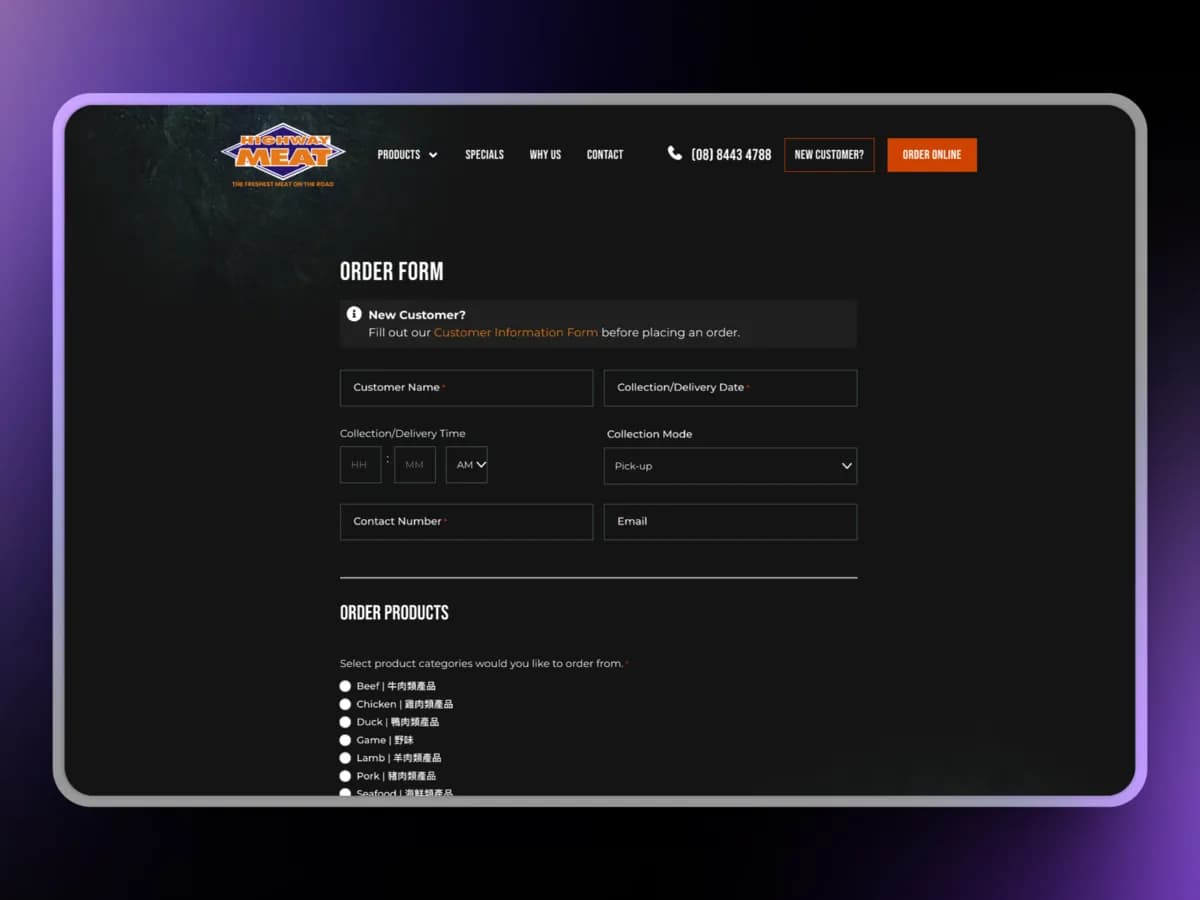This screenshot has width=1200, height=900.
Task: Go to the Why Us page
Action: point(545,155)
